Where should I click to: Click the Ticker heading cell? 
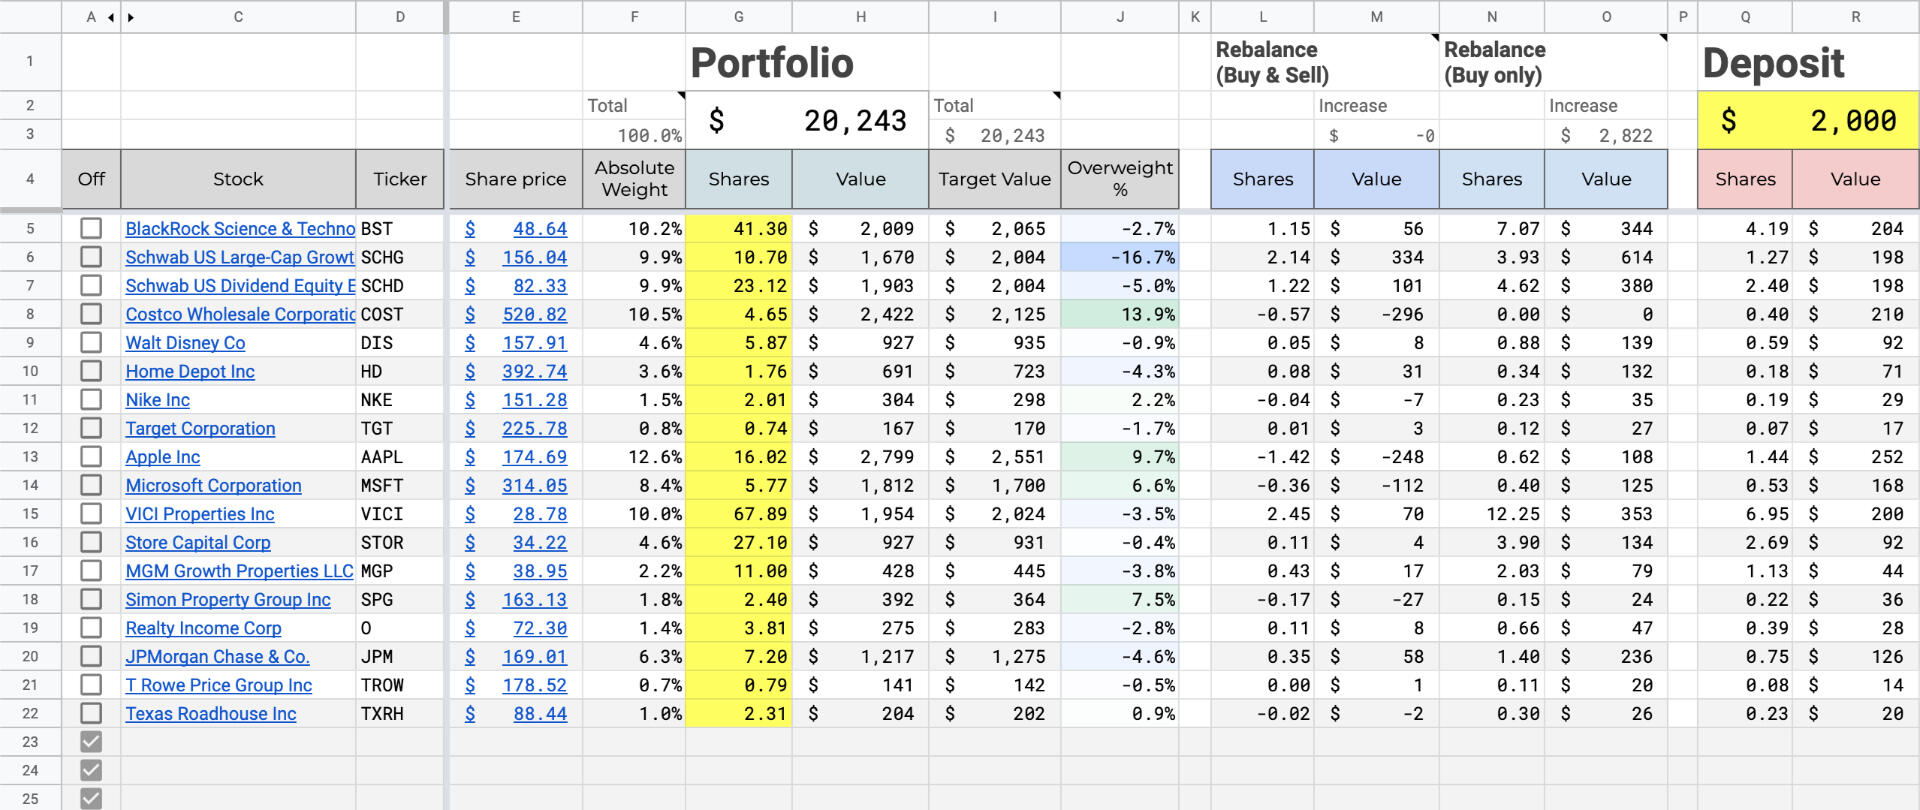[x=400, y=179]
